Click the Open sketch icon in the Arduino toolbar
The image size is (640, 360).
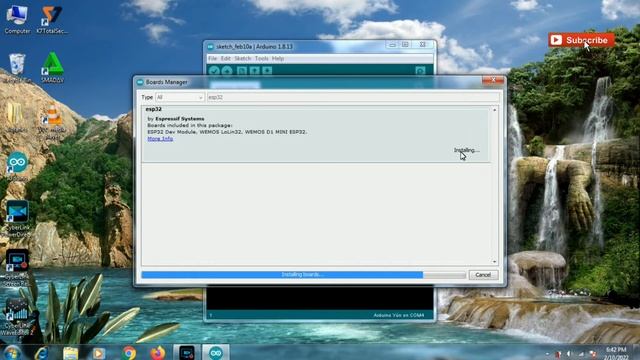click(x=255, y=71)
